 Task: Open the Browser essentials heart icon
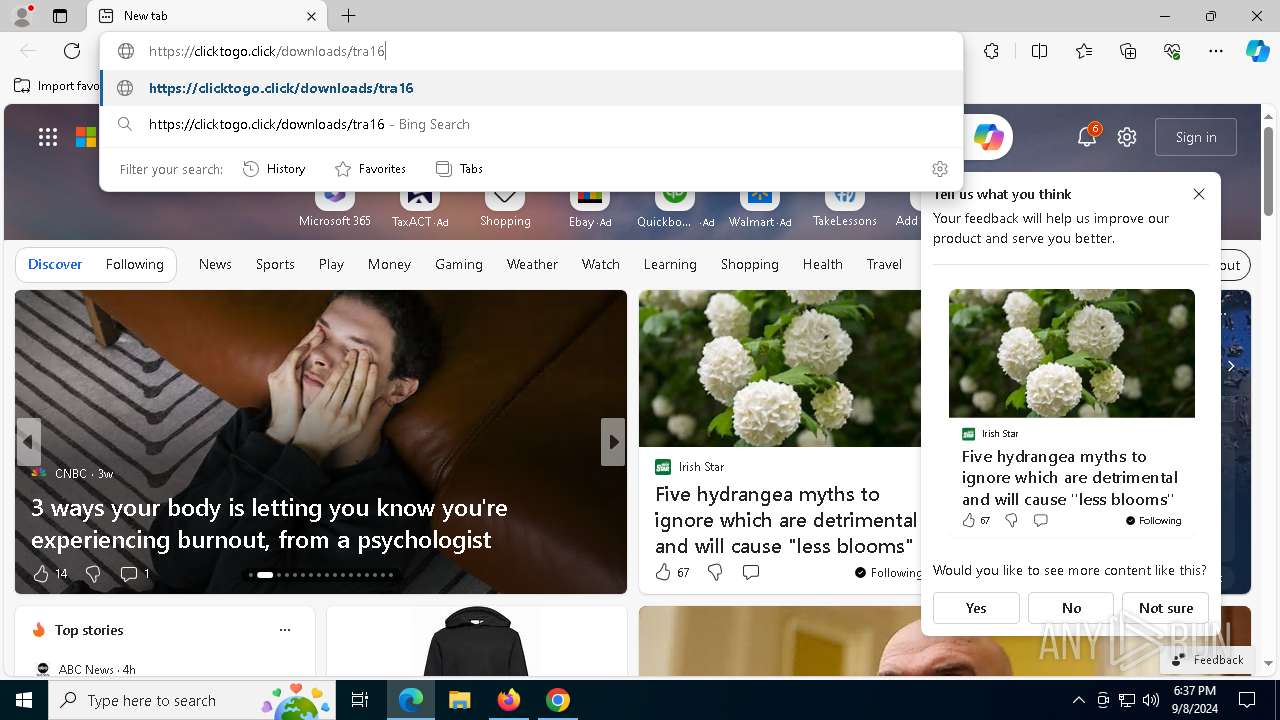1172,51
